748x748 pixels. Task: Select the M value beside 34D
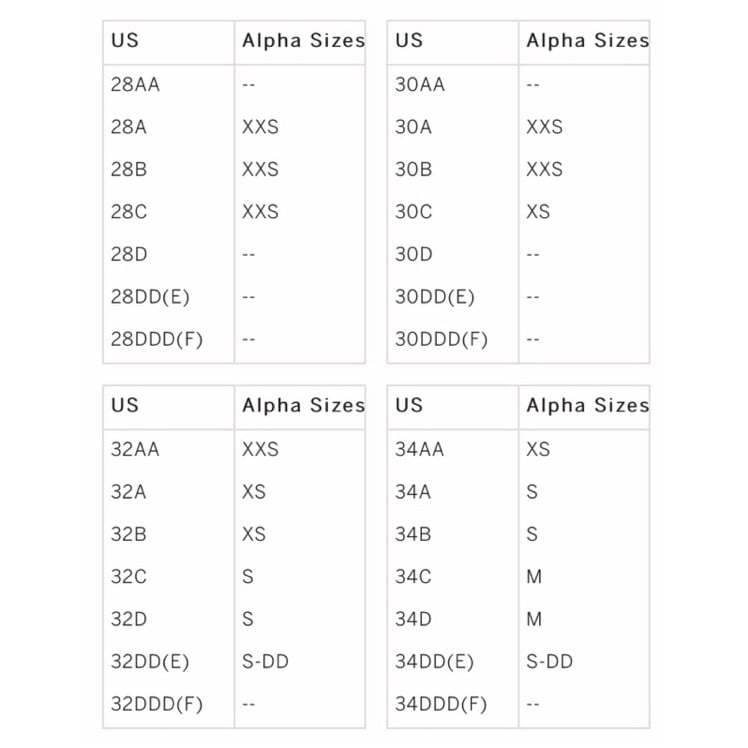point(534,620)
